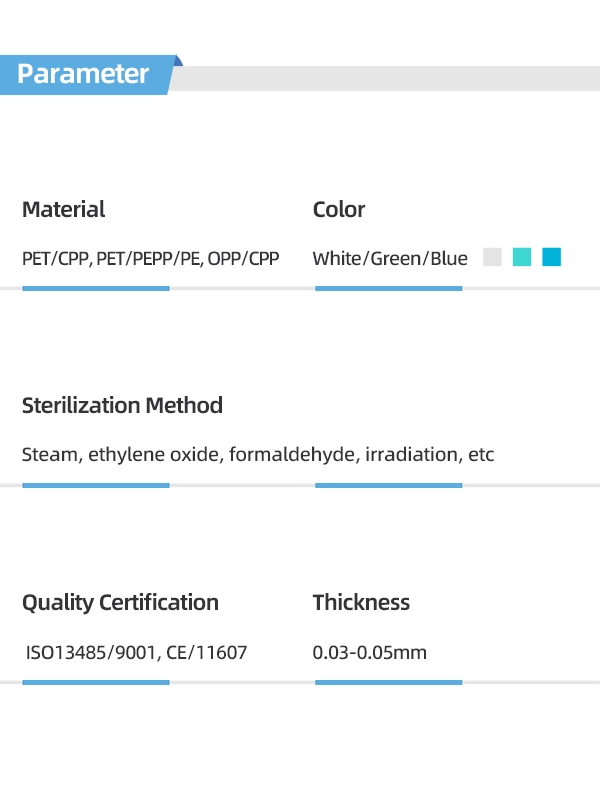
Task: Click the white color swatch
Action: tap(491, 257)
